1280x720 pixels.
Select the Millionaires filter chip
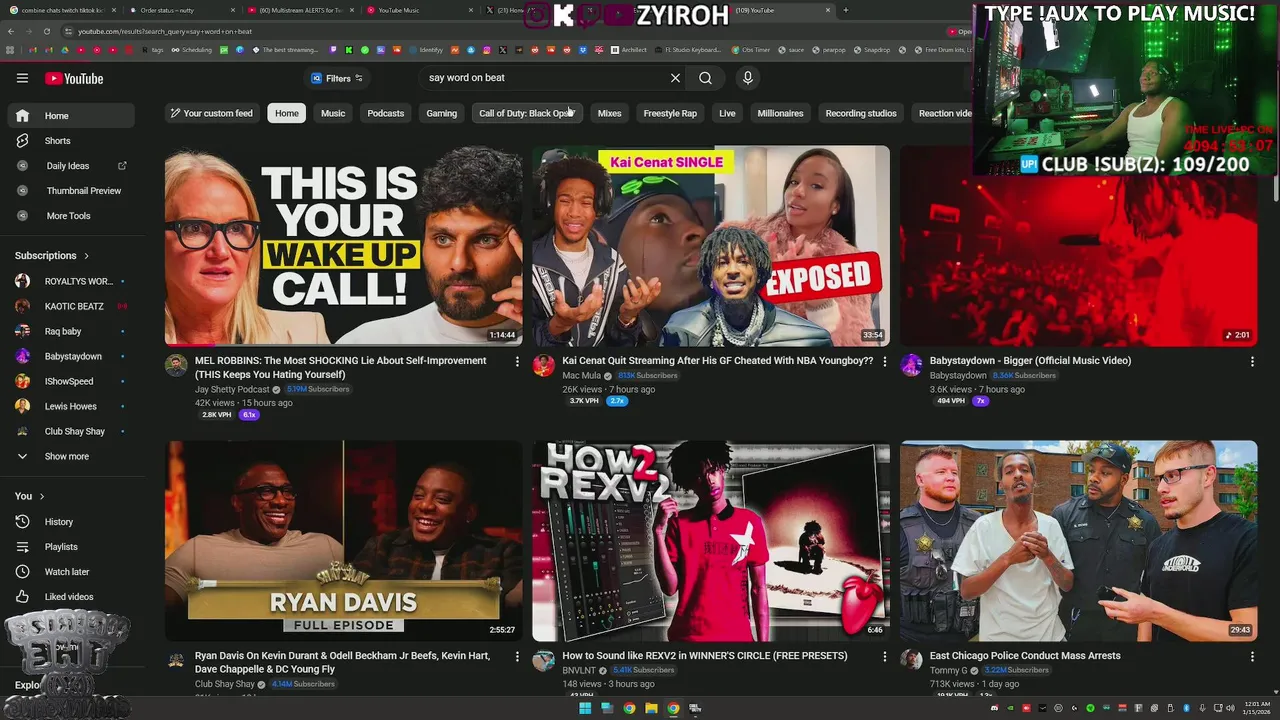click(780, 113)
